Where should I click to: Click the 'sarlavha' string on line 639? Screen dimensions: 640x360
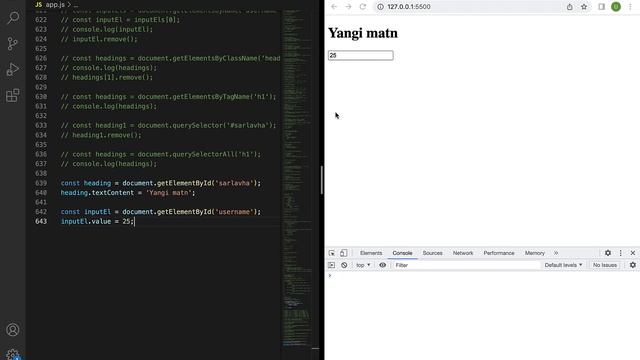click(234, 183)
